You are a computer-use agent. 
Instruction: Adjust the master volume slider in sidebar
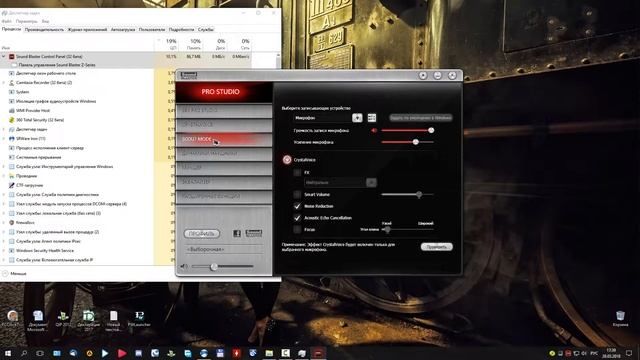click(x=213, y=267)
